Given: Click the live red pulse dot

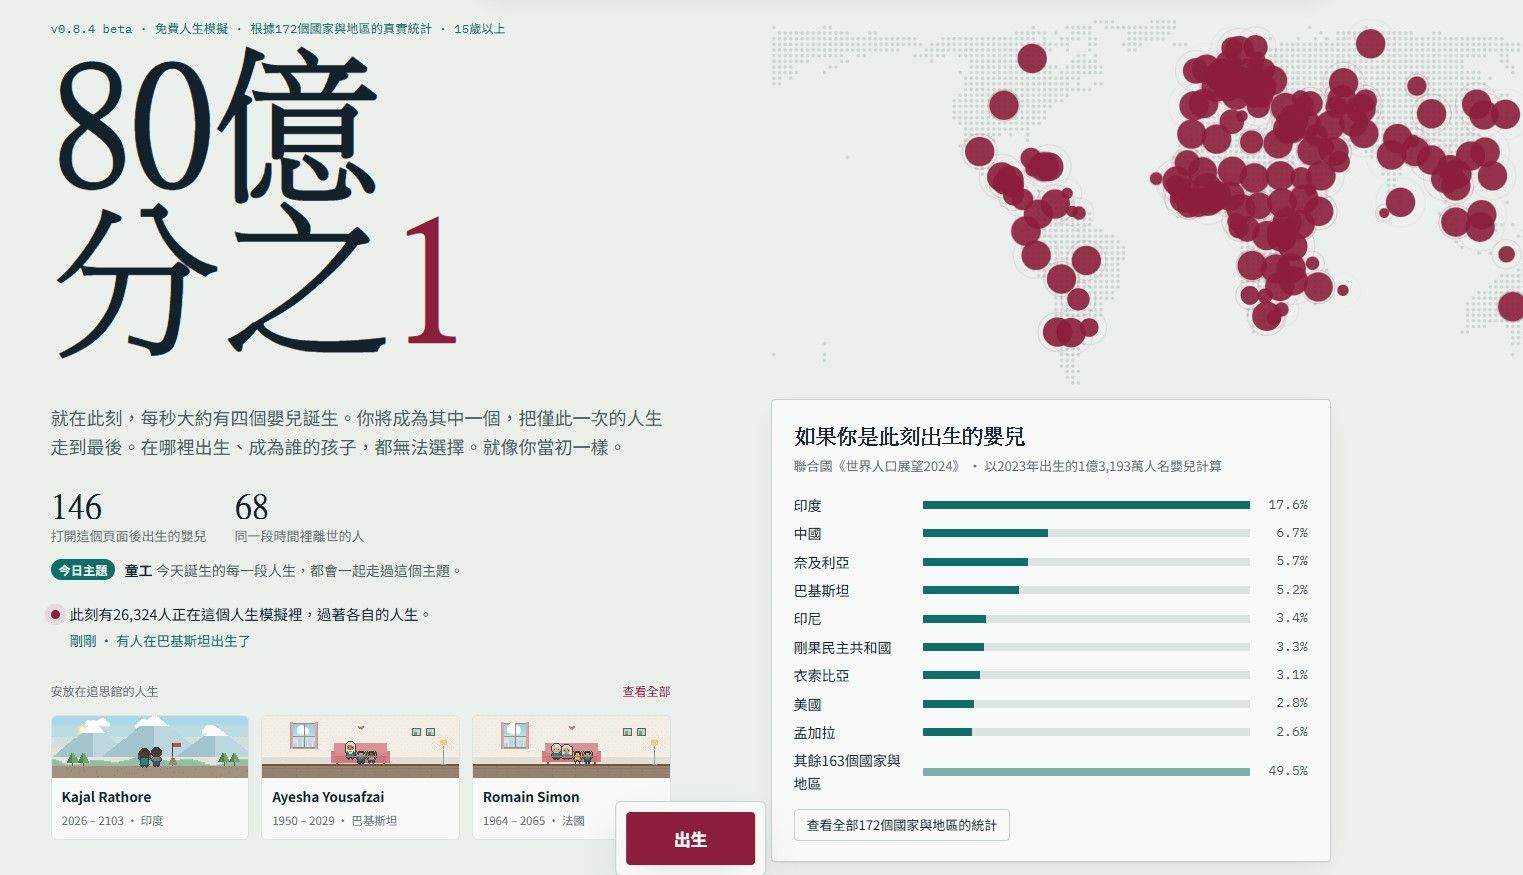Looking at the screenshot, I should point(56,614).
